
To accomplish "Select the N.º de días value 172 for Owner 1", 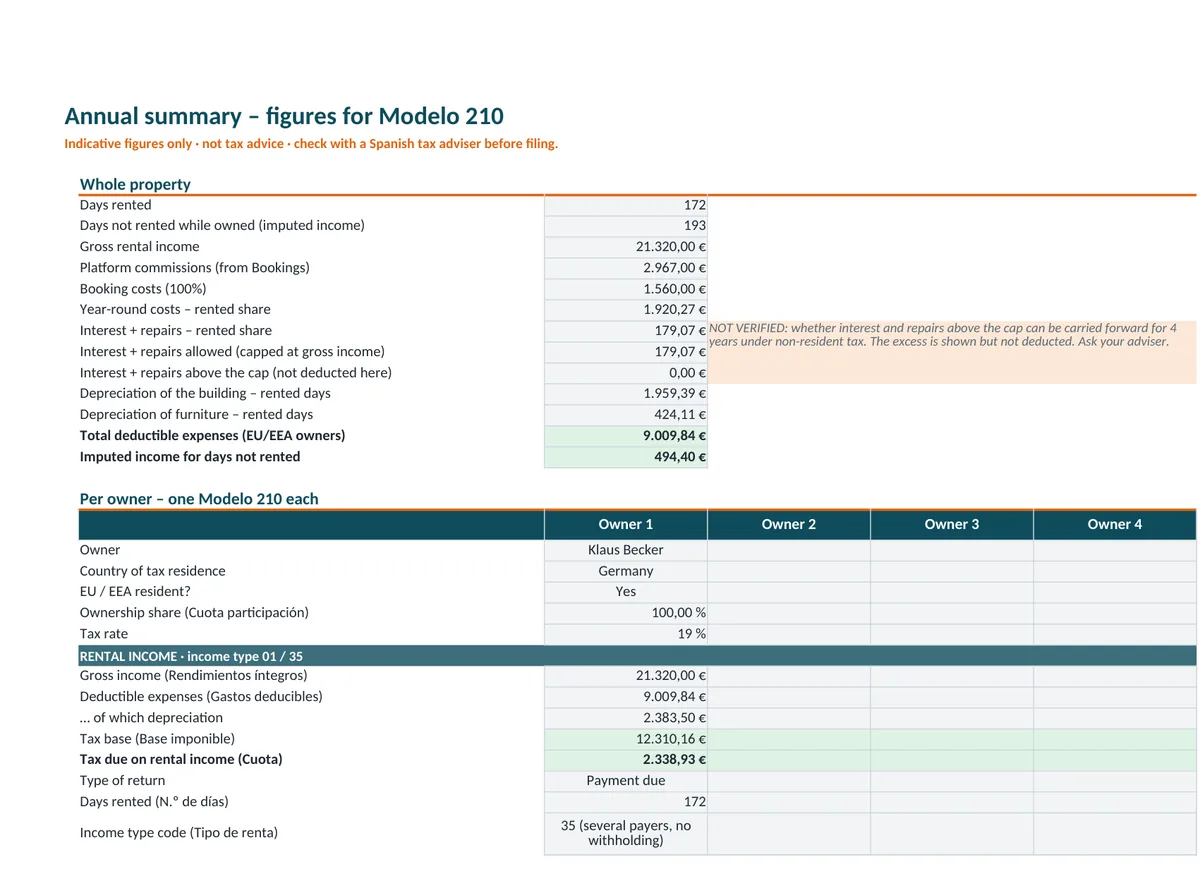I will coord(626,802).
